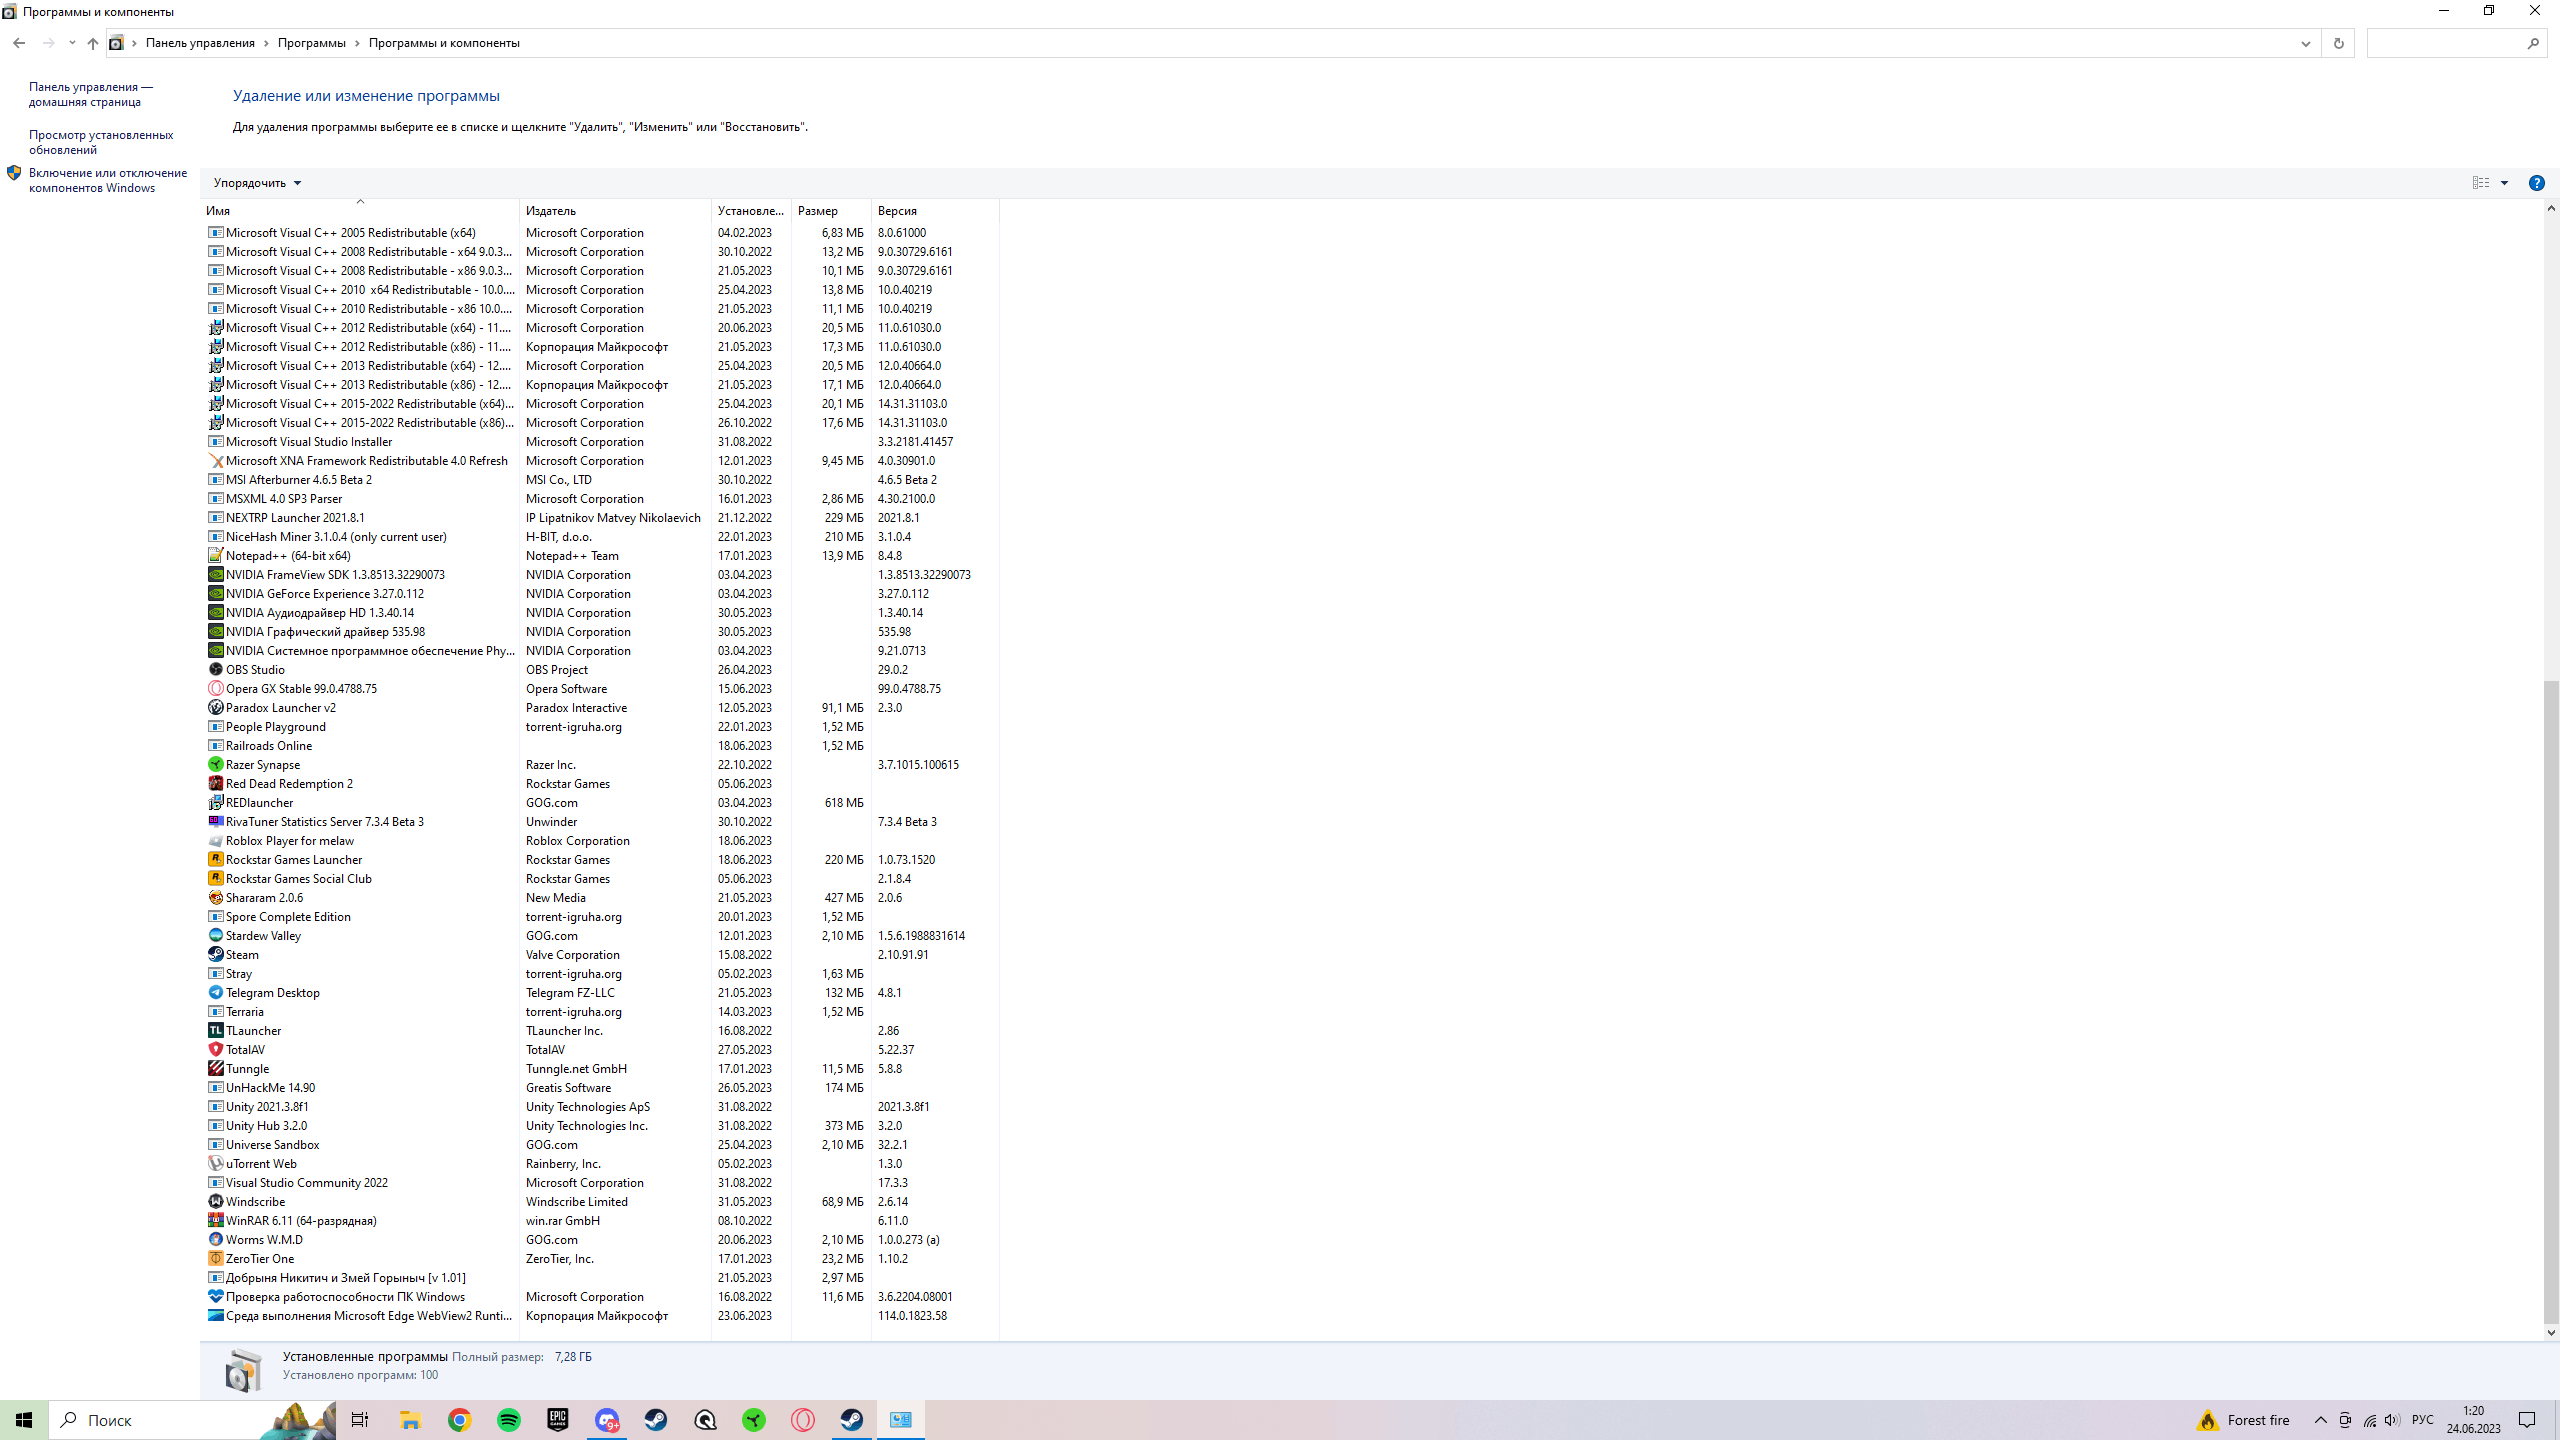Click the TLauncher program icon
This screenshot has width=2560, height=1440.
point(215,1030)
